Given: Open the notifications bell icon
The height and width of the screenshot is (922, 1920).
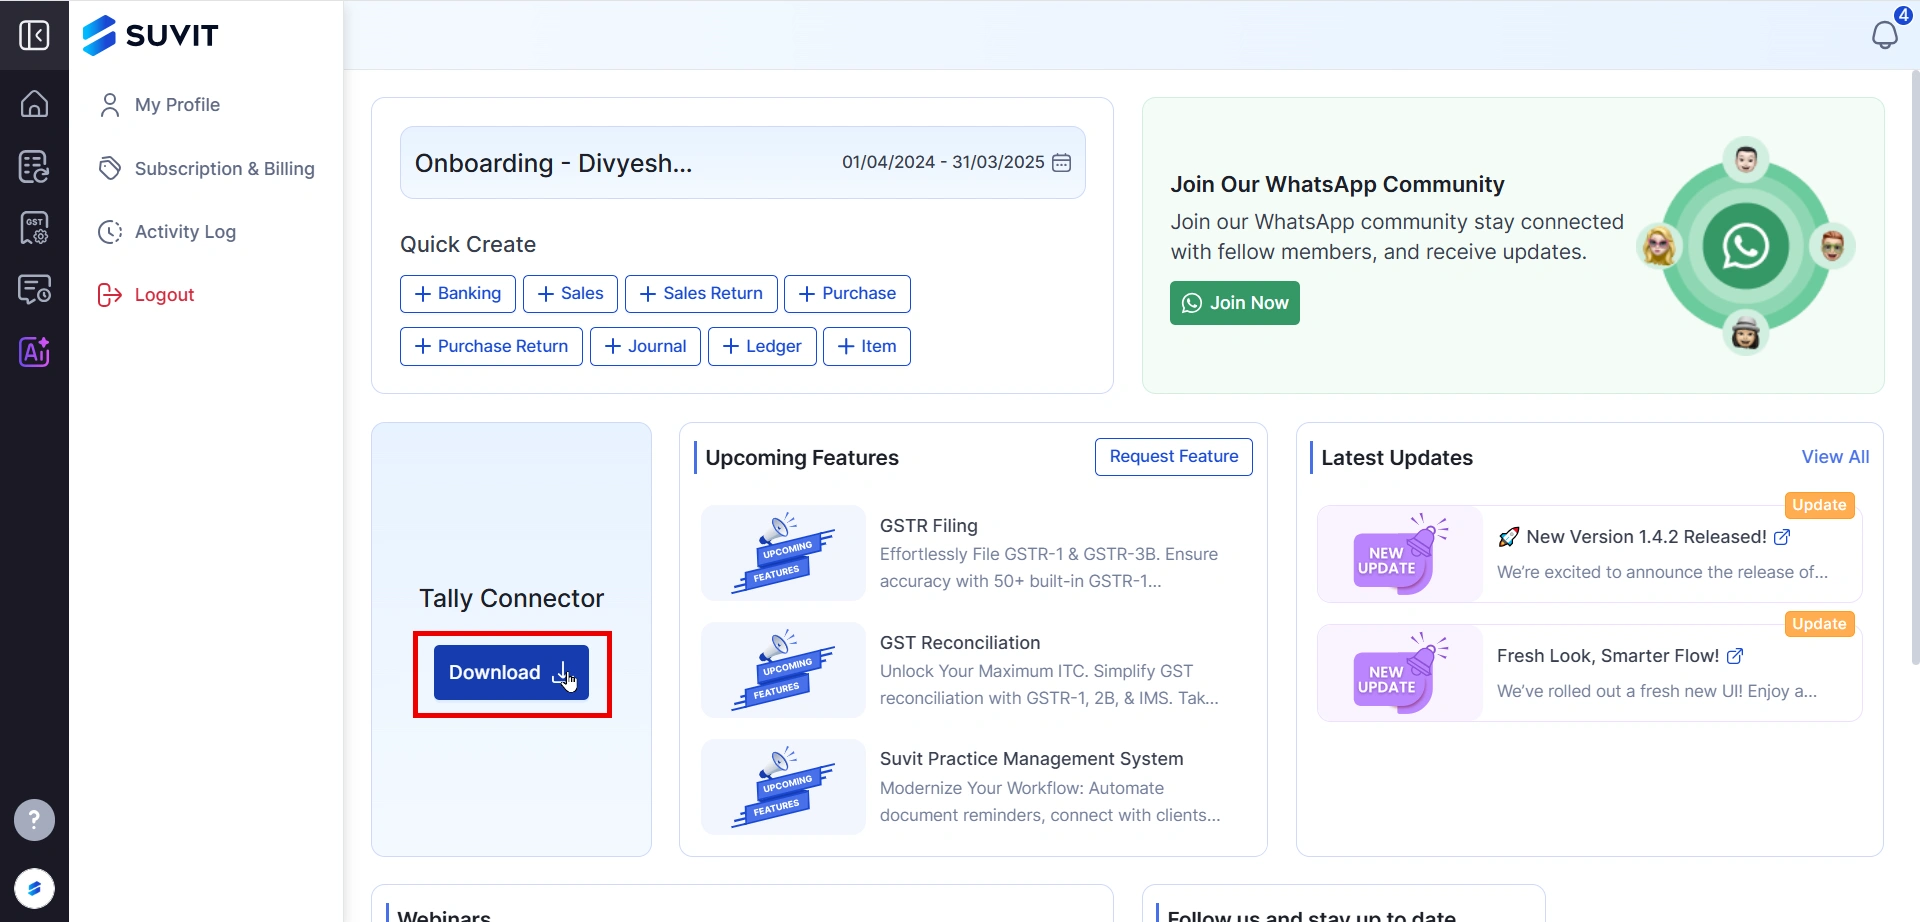Looking at the screenshot, I should click(x=1885, y=34).
